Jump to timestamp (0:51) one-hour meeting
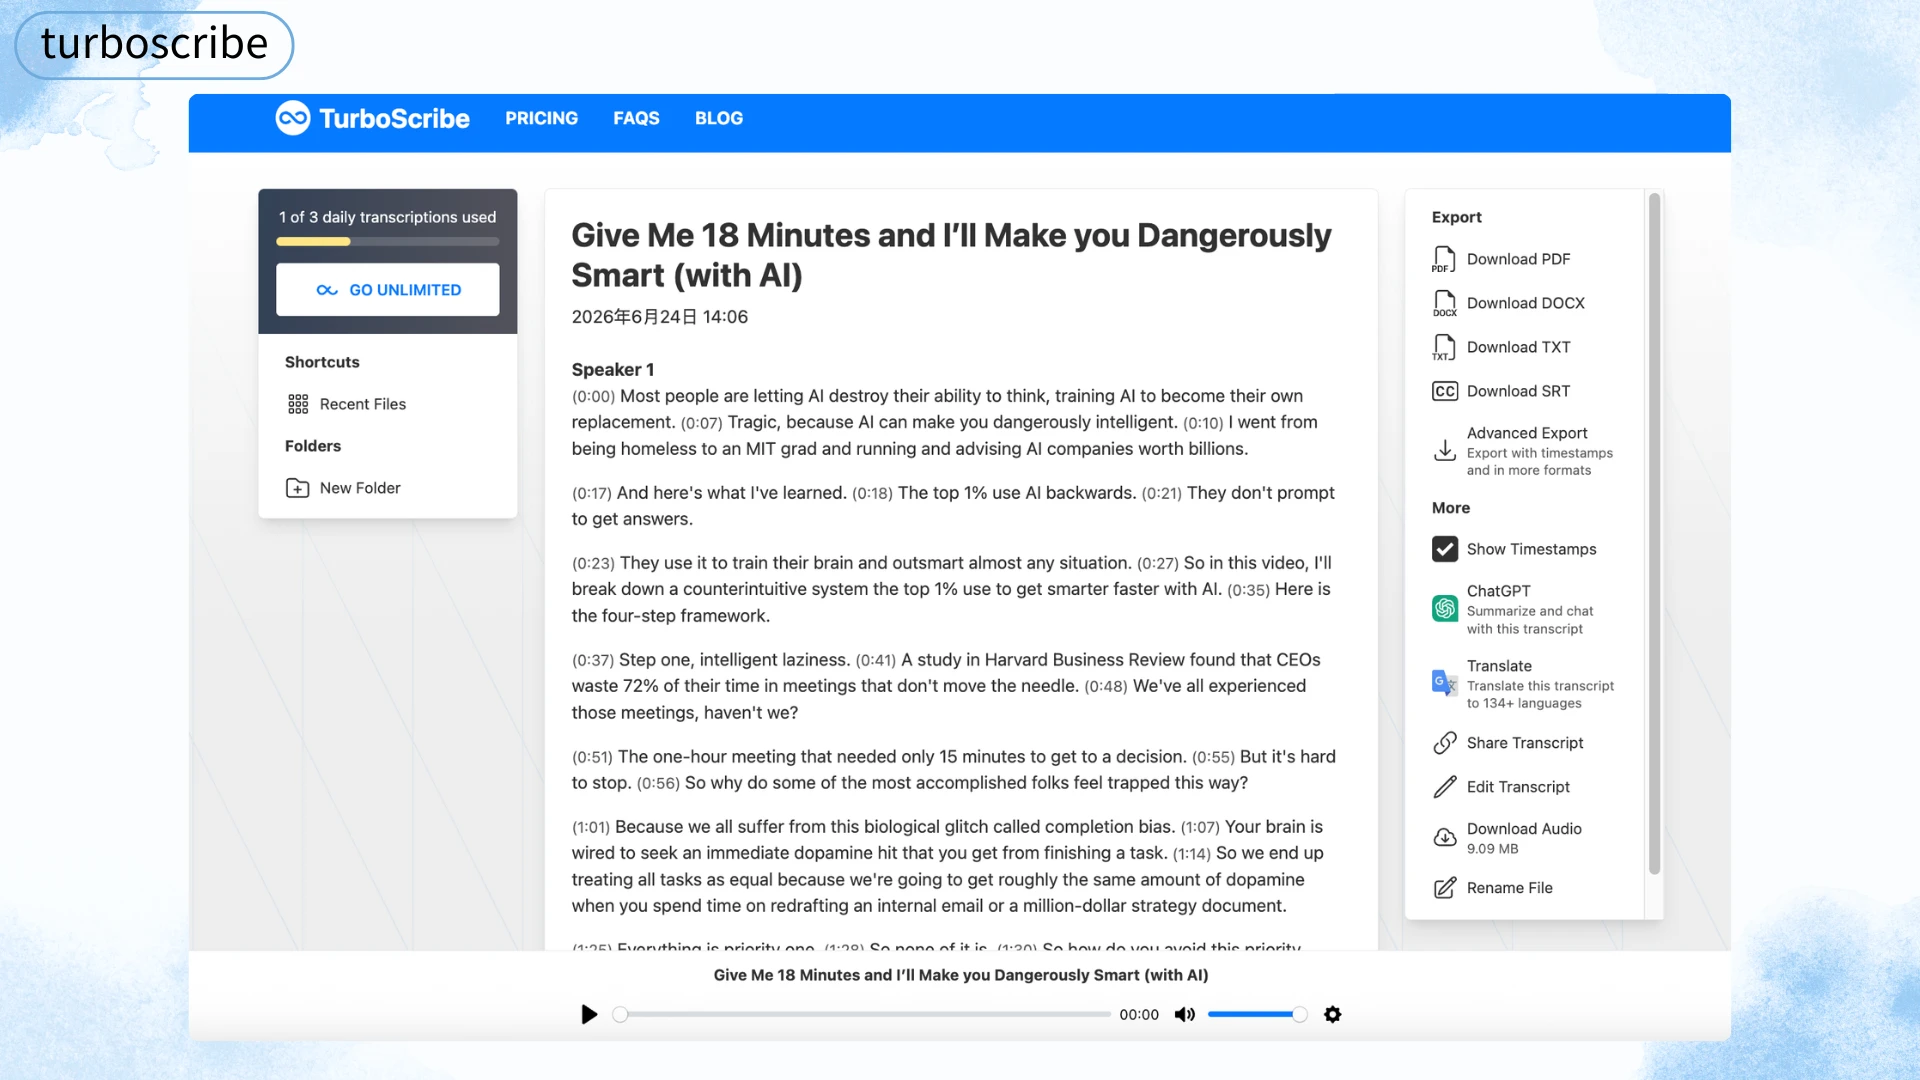 coord(592,757)
